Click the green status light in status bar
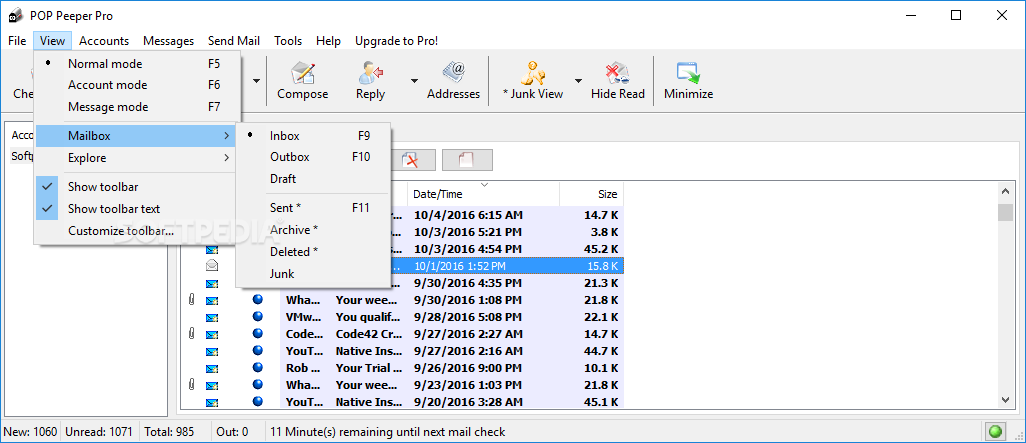This screenshot has height=443, width=1026. click(x=995, y=431)
